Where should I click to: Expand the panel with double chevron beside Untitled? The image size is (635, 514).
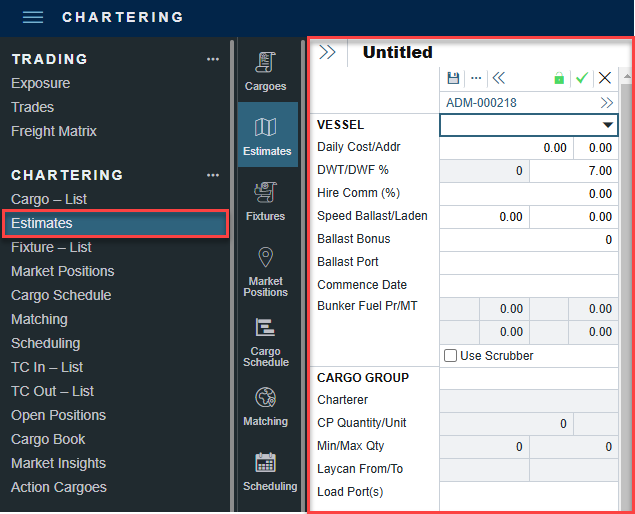point(327,53)
